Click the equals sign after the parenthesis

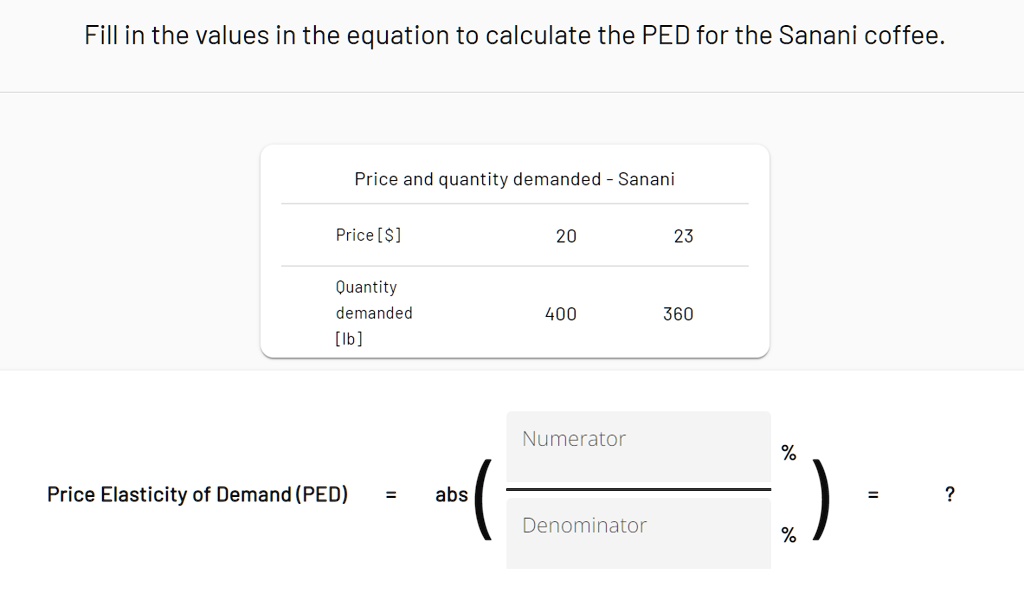872,493
